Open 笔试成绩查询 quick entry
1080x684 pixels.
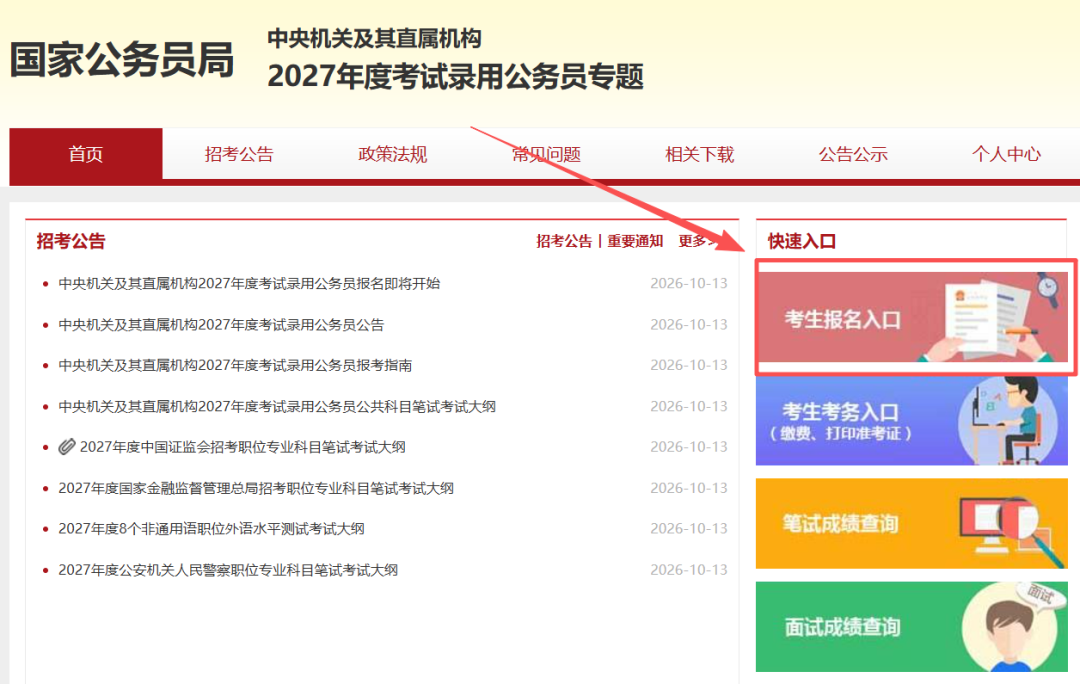(x=912, y=524)
